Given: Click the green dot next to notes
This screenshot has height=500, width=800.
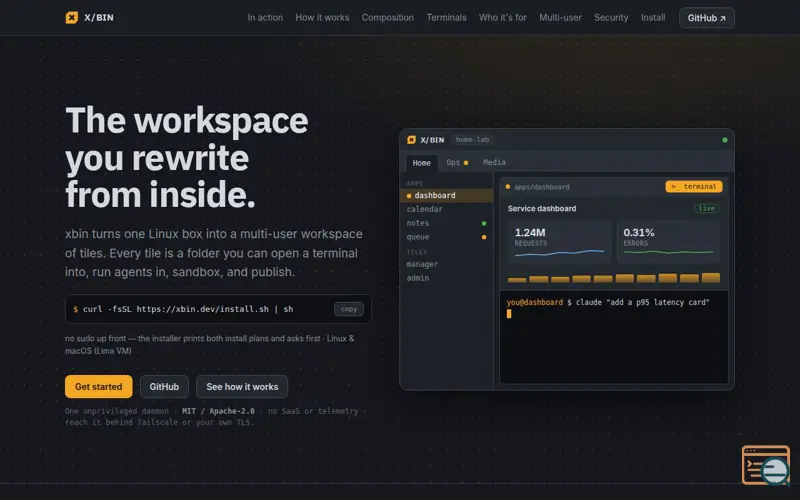Looking at the screenshot, I should [x=484, y=223].
